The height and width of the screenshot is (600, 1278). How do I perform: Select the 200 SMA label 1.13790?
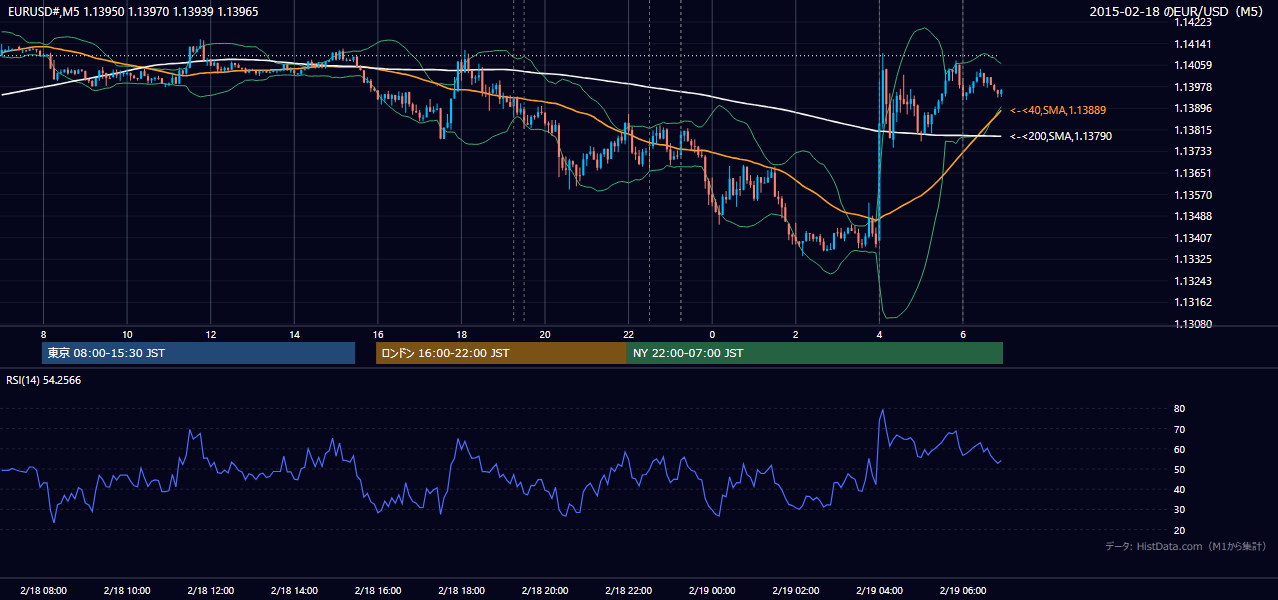click(x=1060, y=136)
